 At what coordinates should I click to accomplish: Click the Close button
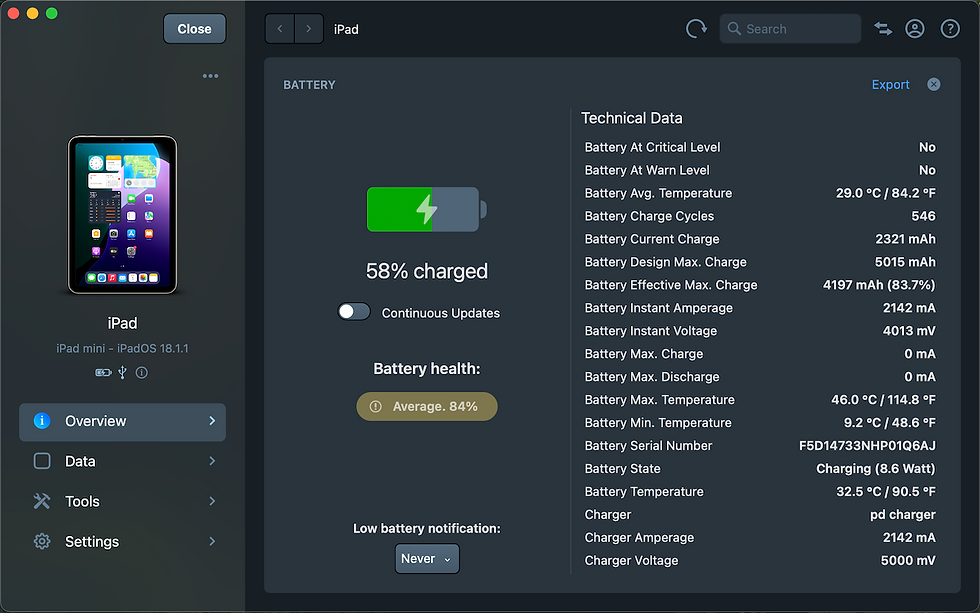pyautogui.click(x=194, y=29)
